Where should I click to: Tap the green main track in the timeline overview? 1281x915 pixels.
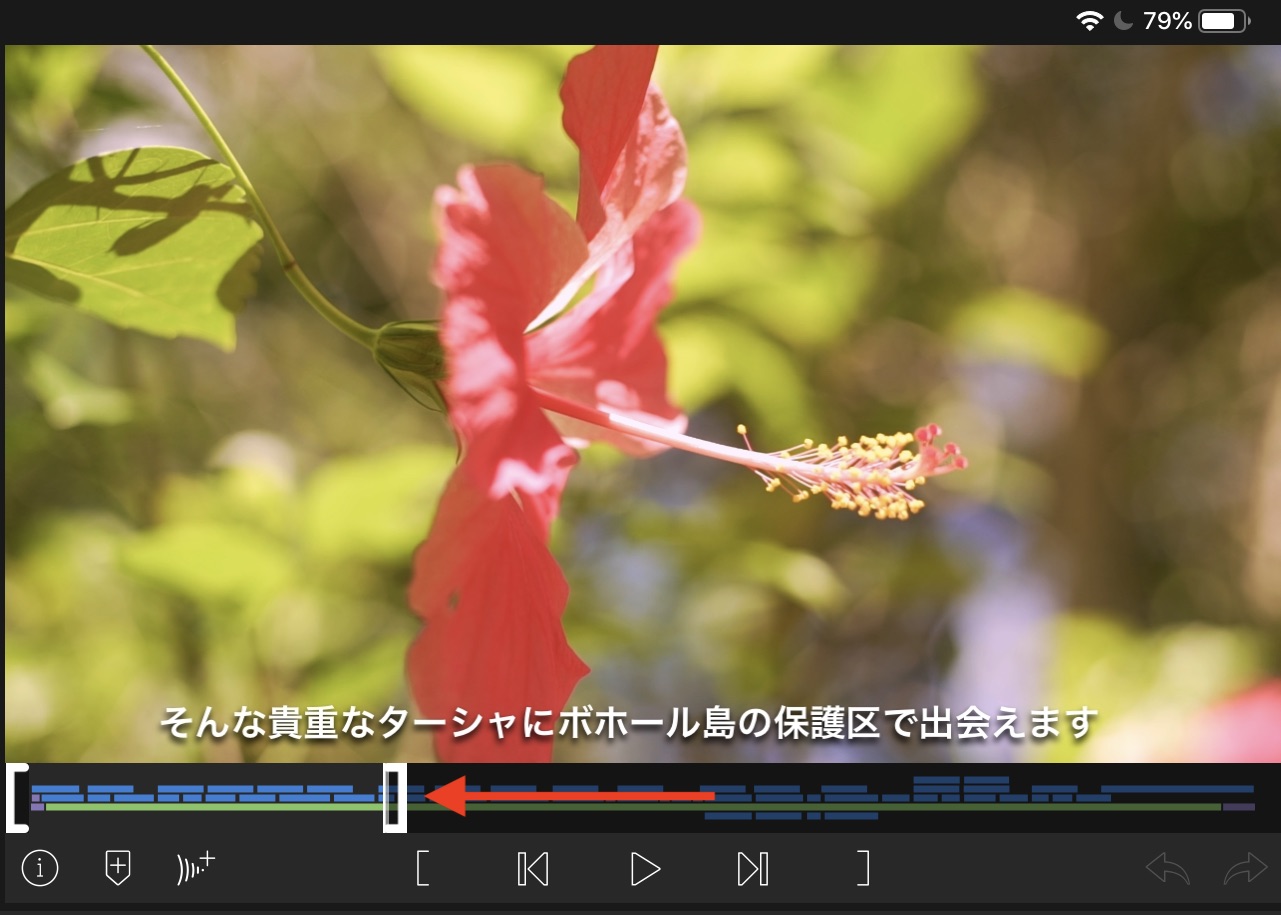point(633,807)
